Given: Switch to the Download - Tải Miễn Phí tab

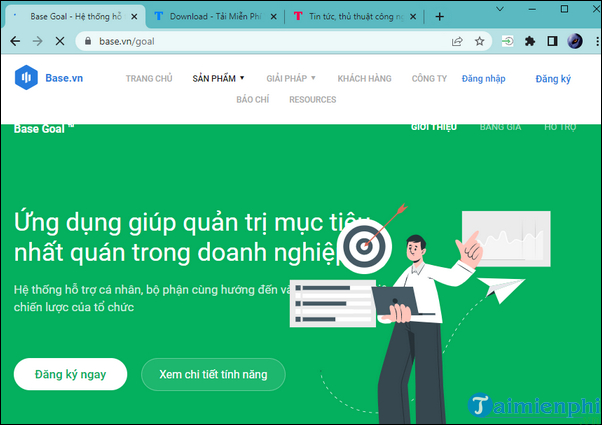Looking at the screenshot, I should pyautogui.click(x=215, y=17).
